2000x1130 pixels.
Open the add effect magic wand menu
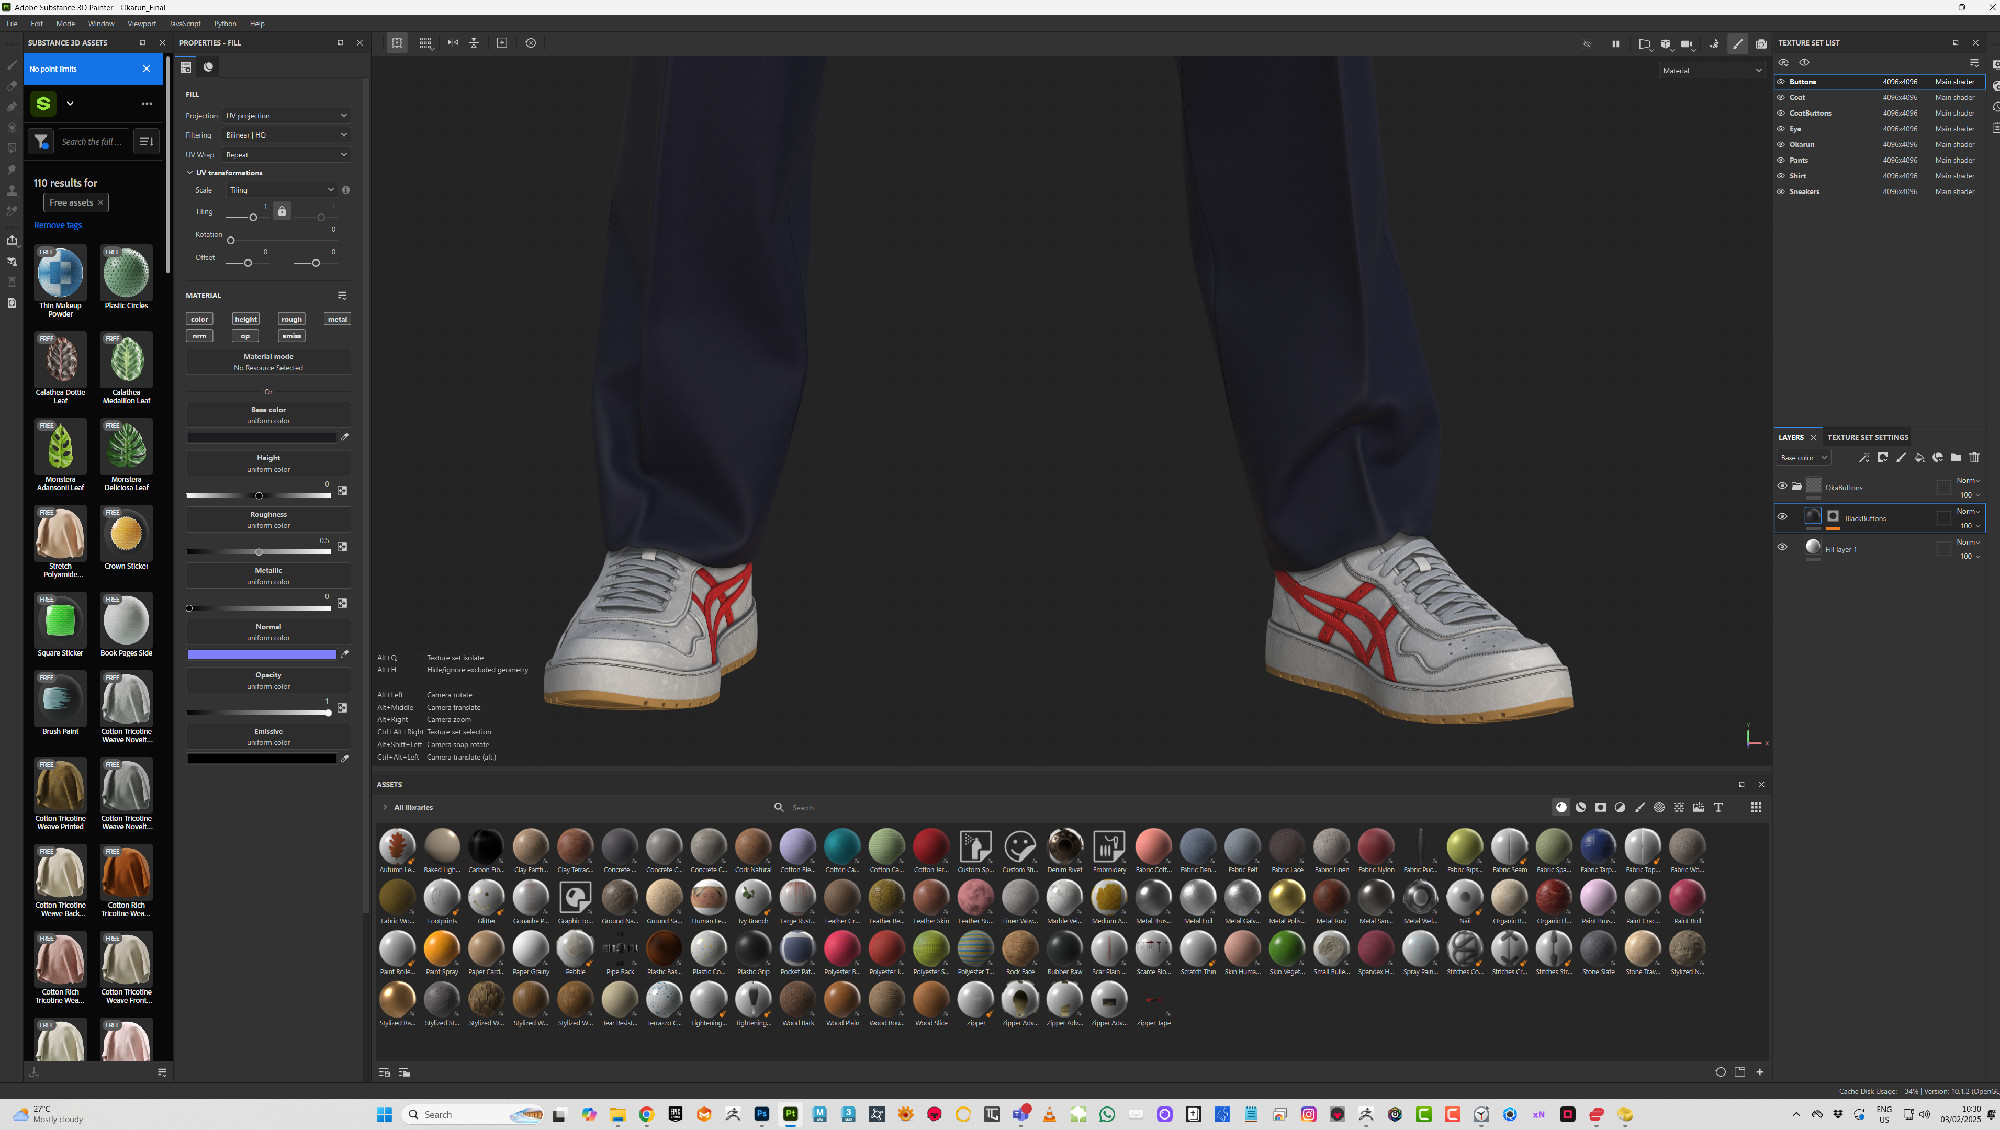1864,458
